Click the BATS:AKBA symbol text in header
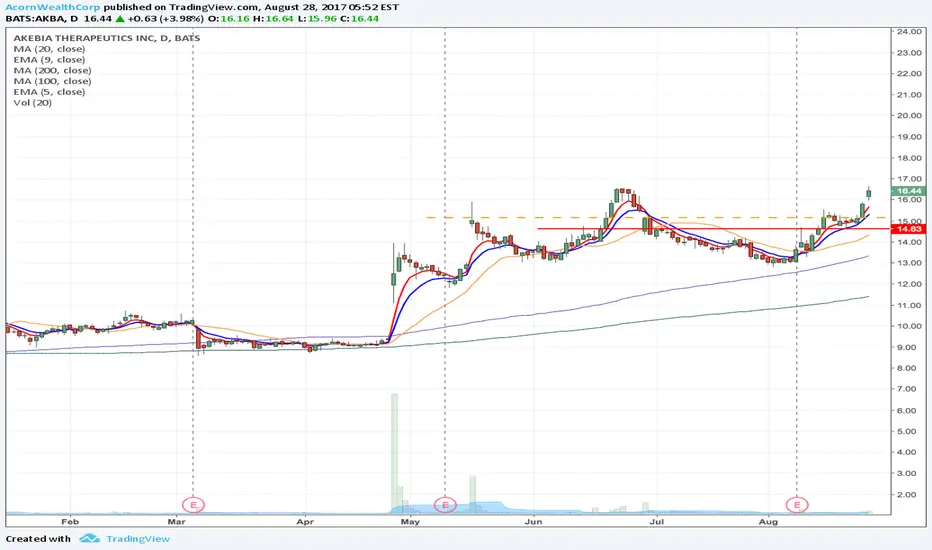 coord(33,18)
